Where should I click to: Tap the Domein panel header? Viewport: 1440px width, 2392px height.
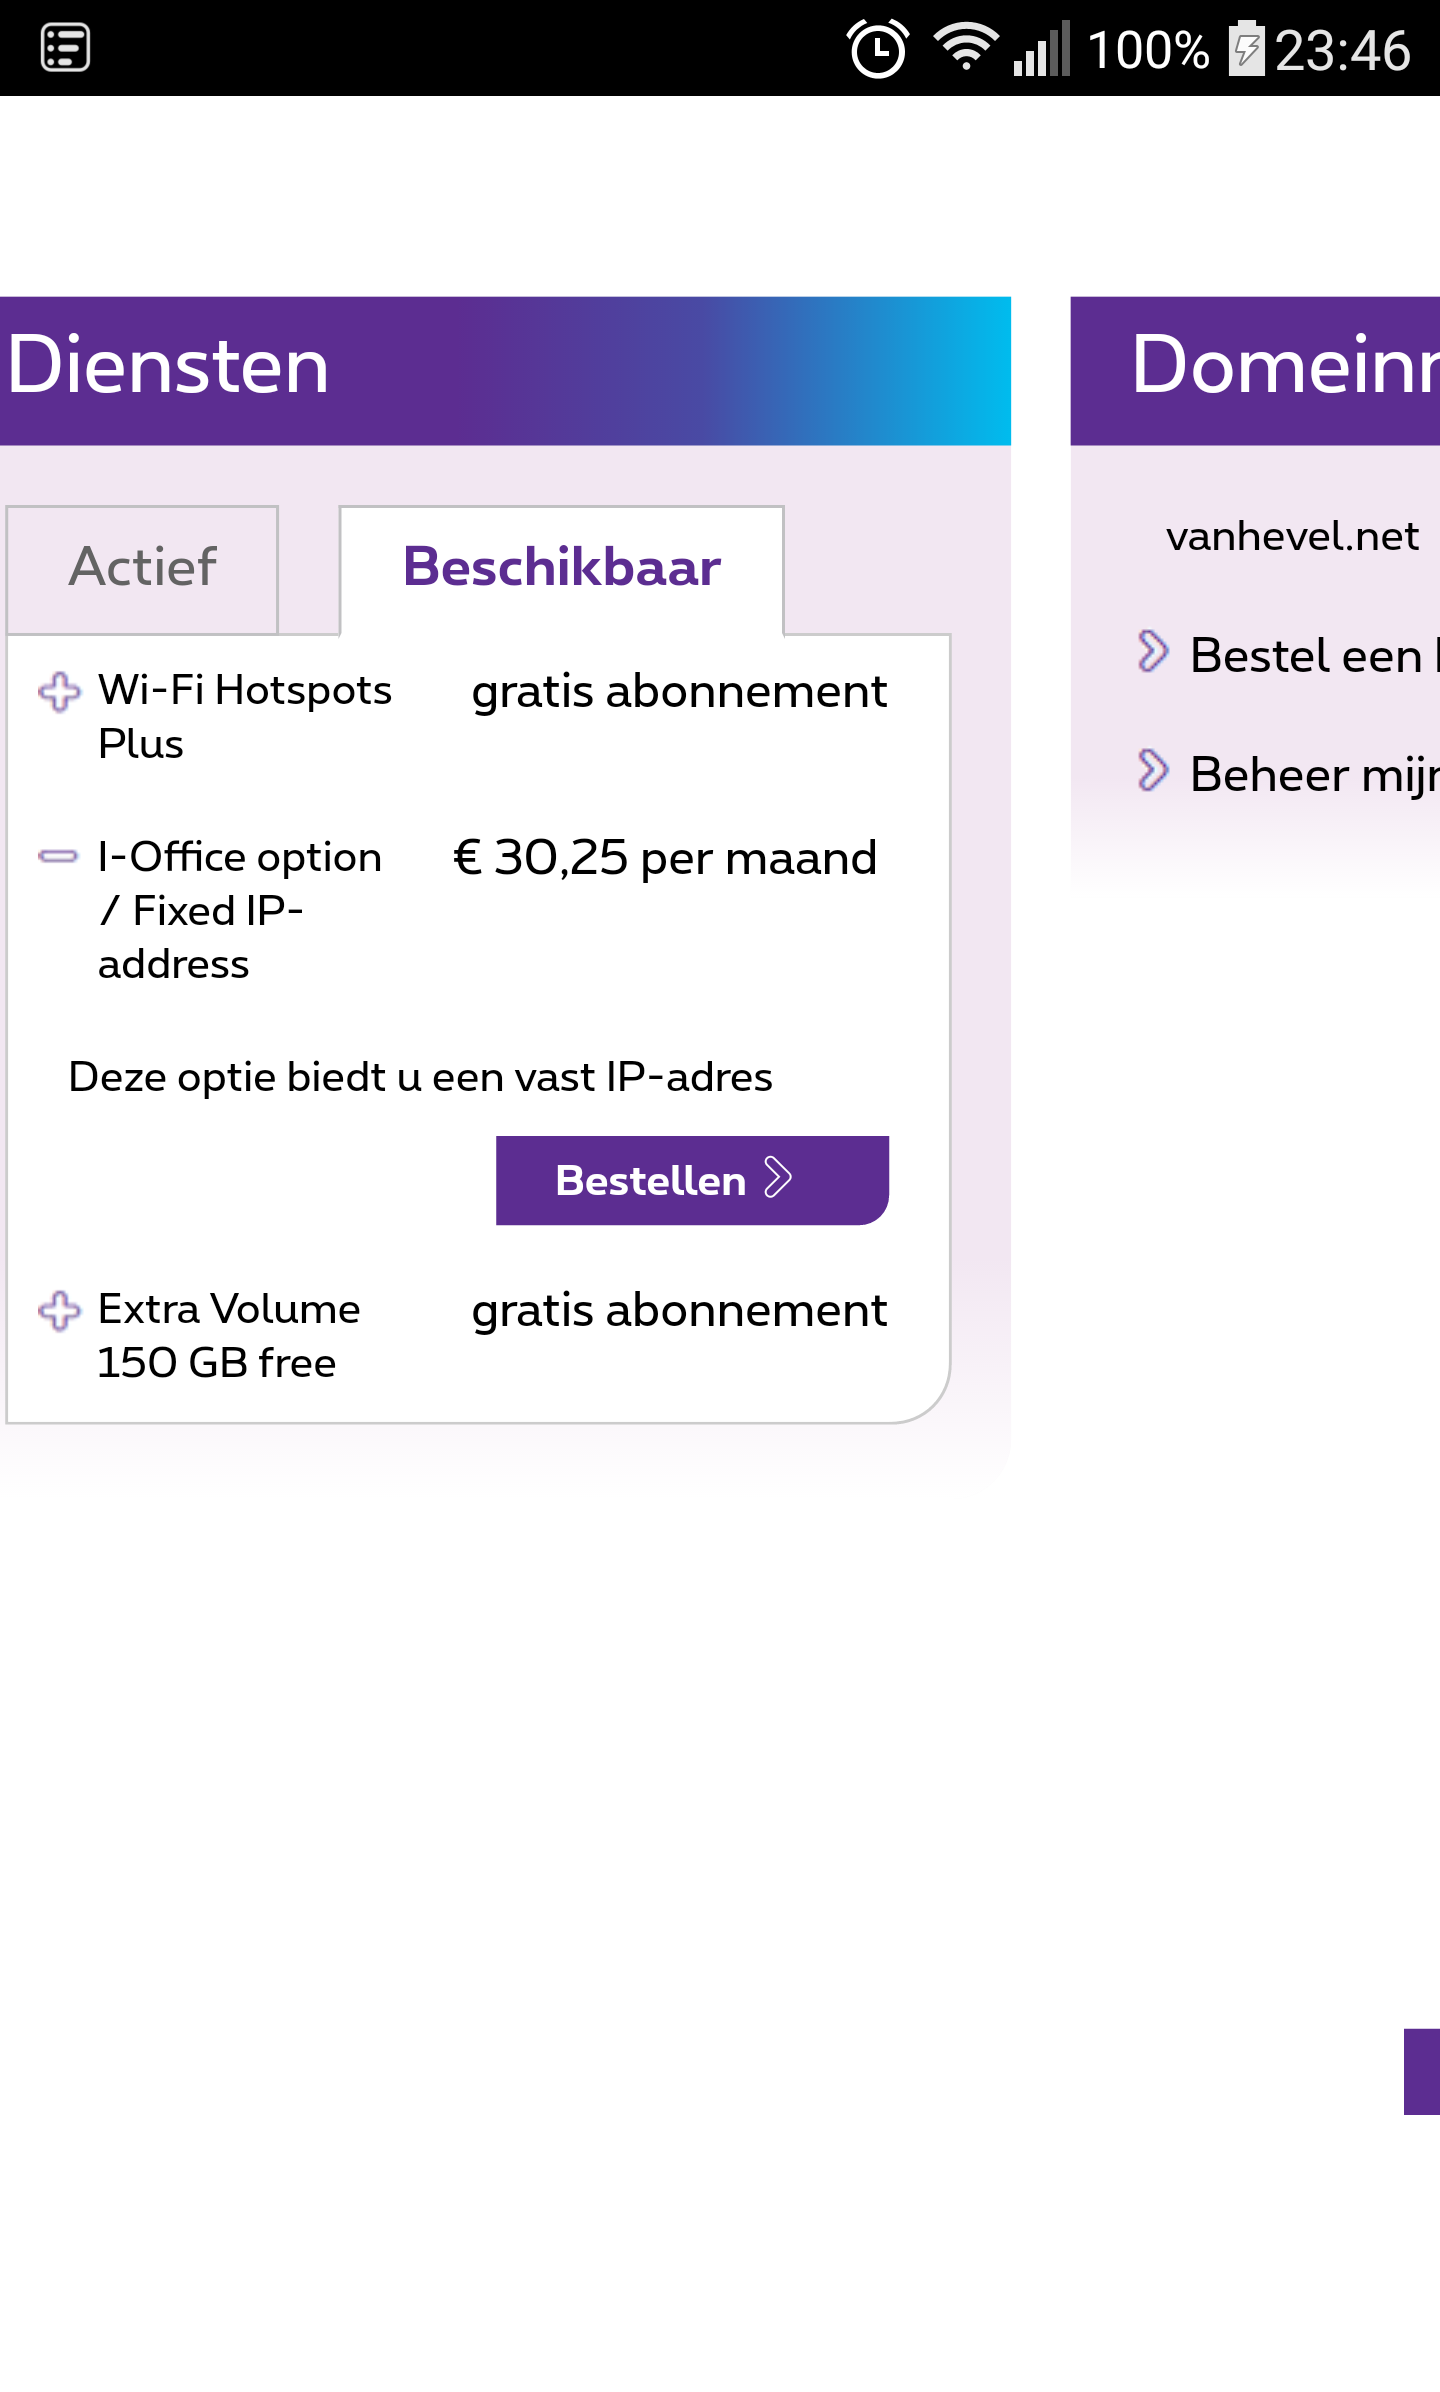(1256, 370)
